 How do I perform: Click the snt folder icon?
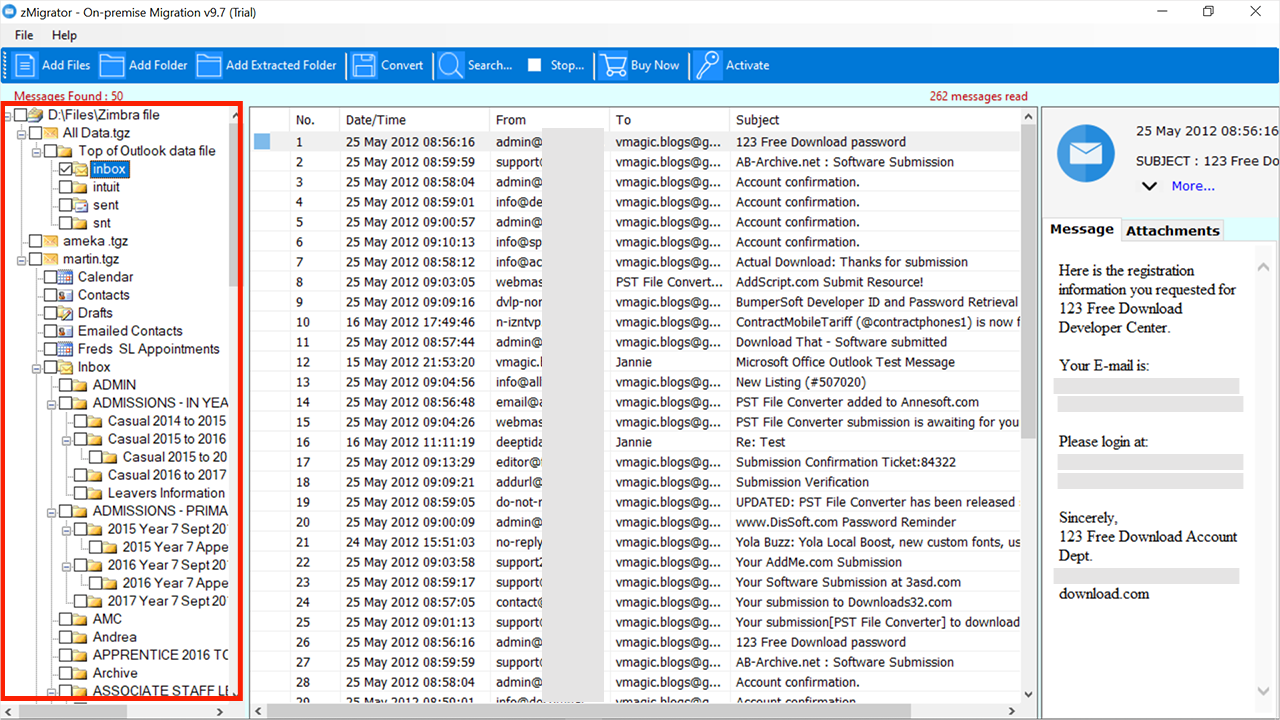point(82,223)
